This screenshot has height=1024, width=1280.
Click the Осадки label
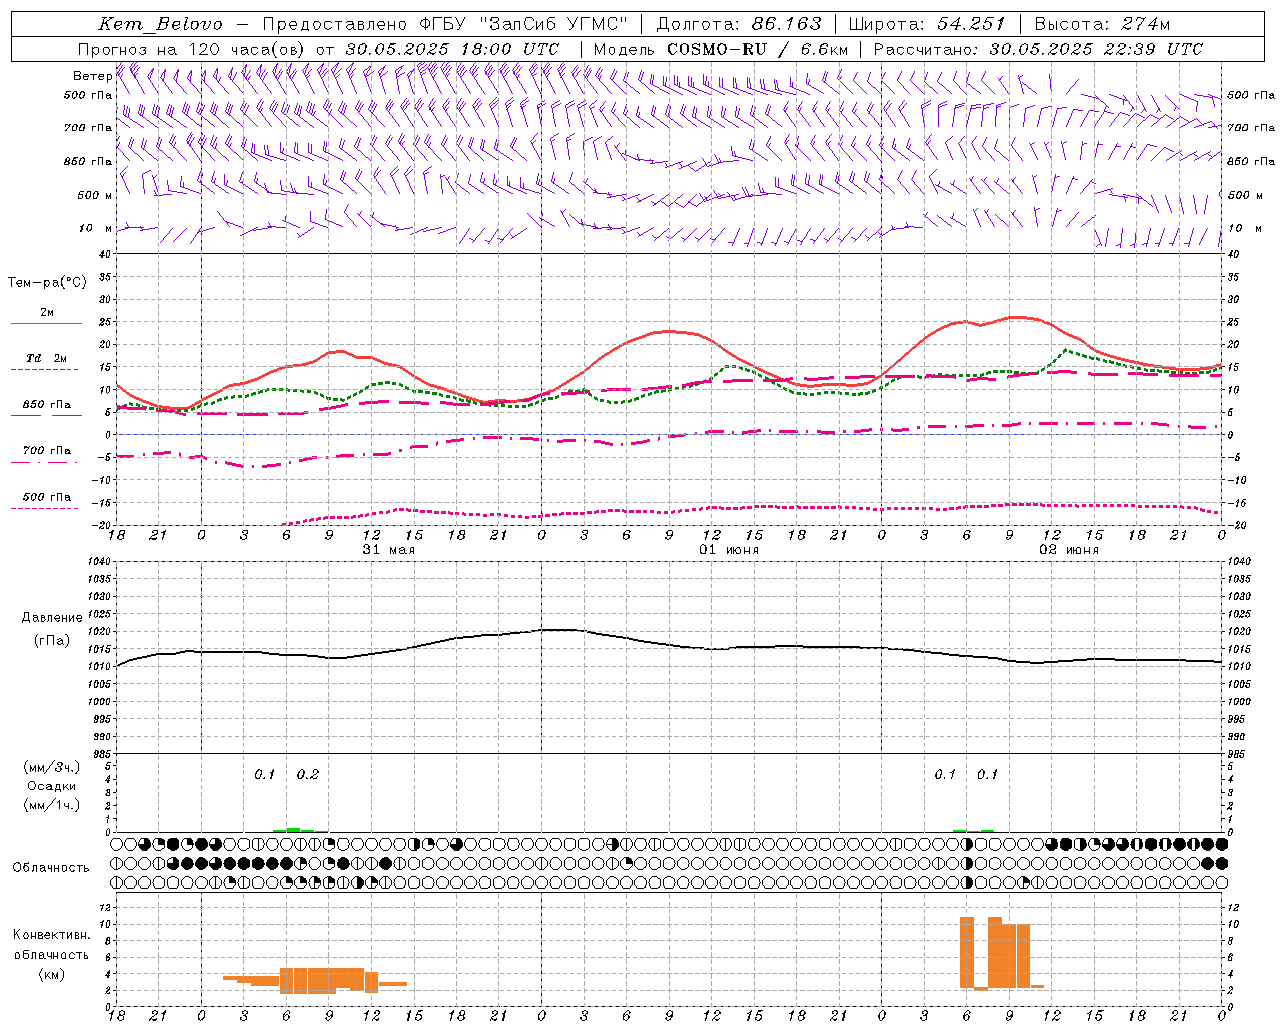[x=52, y=786]
